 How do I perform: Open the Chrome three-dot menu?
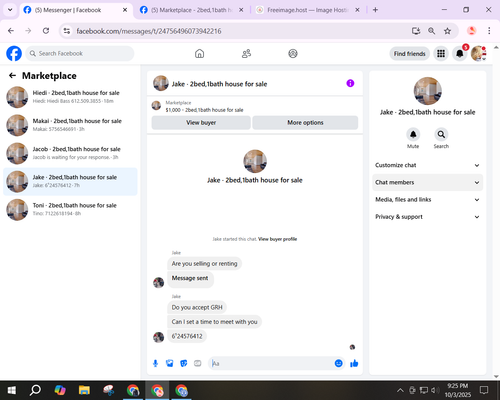(489, 31)
